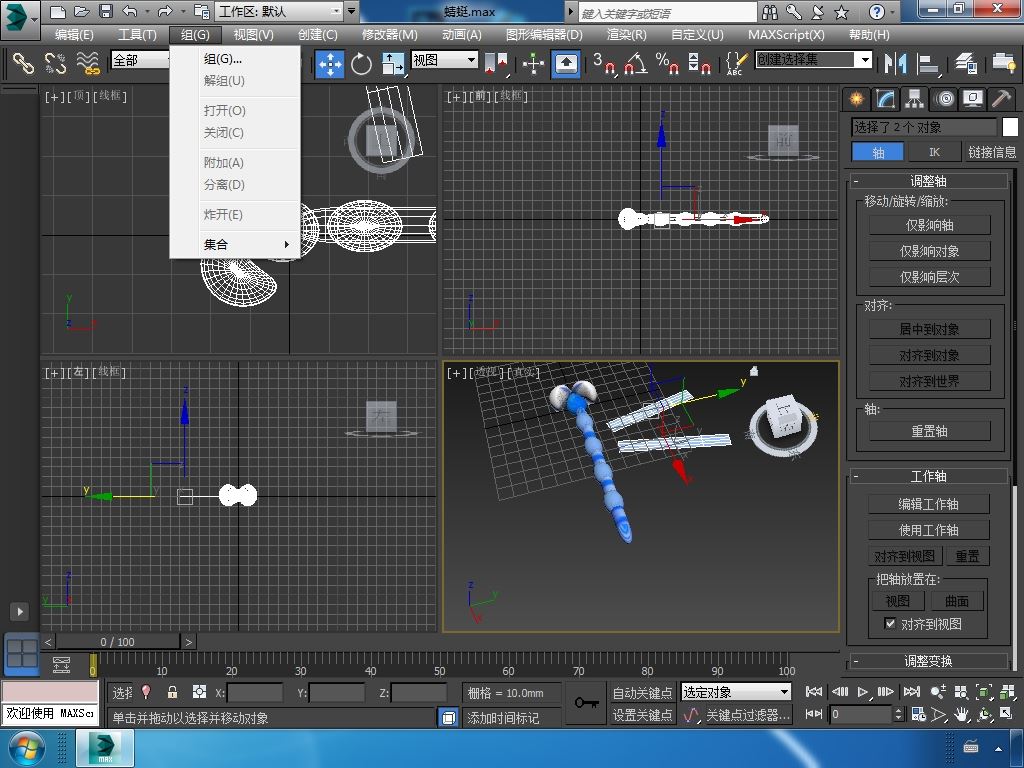Click the Spinner Snap icon
This screenshot has width=1024, height=768.
pyautogui.click(x=699, y=63)
